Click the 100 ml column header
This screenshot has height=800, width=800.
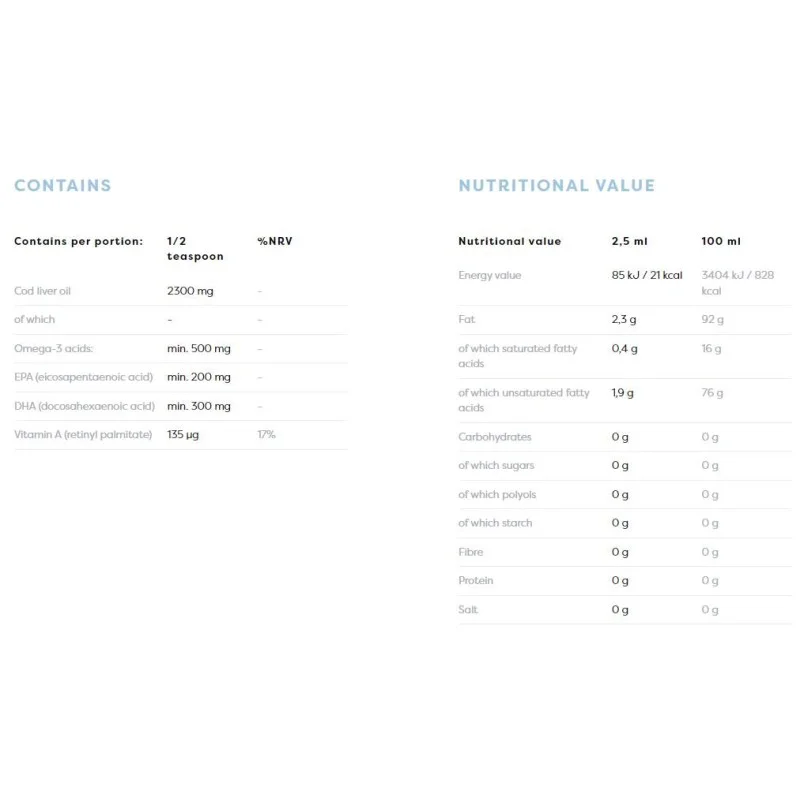click(721, 241)
